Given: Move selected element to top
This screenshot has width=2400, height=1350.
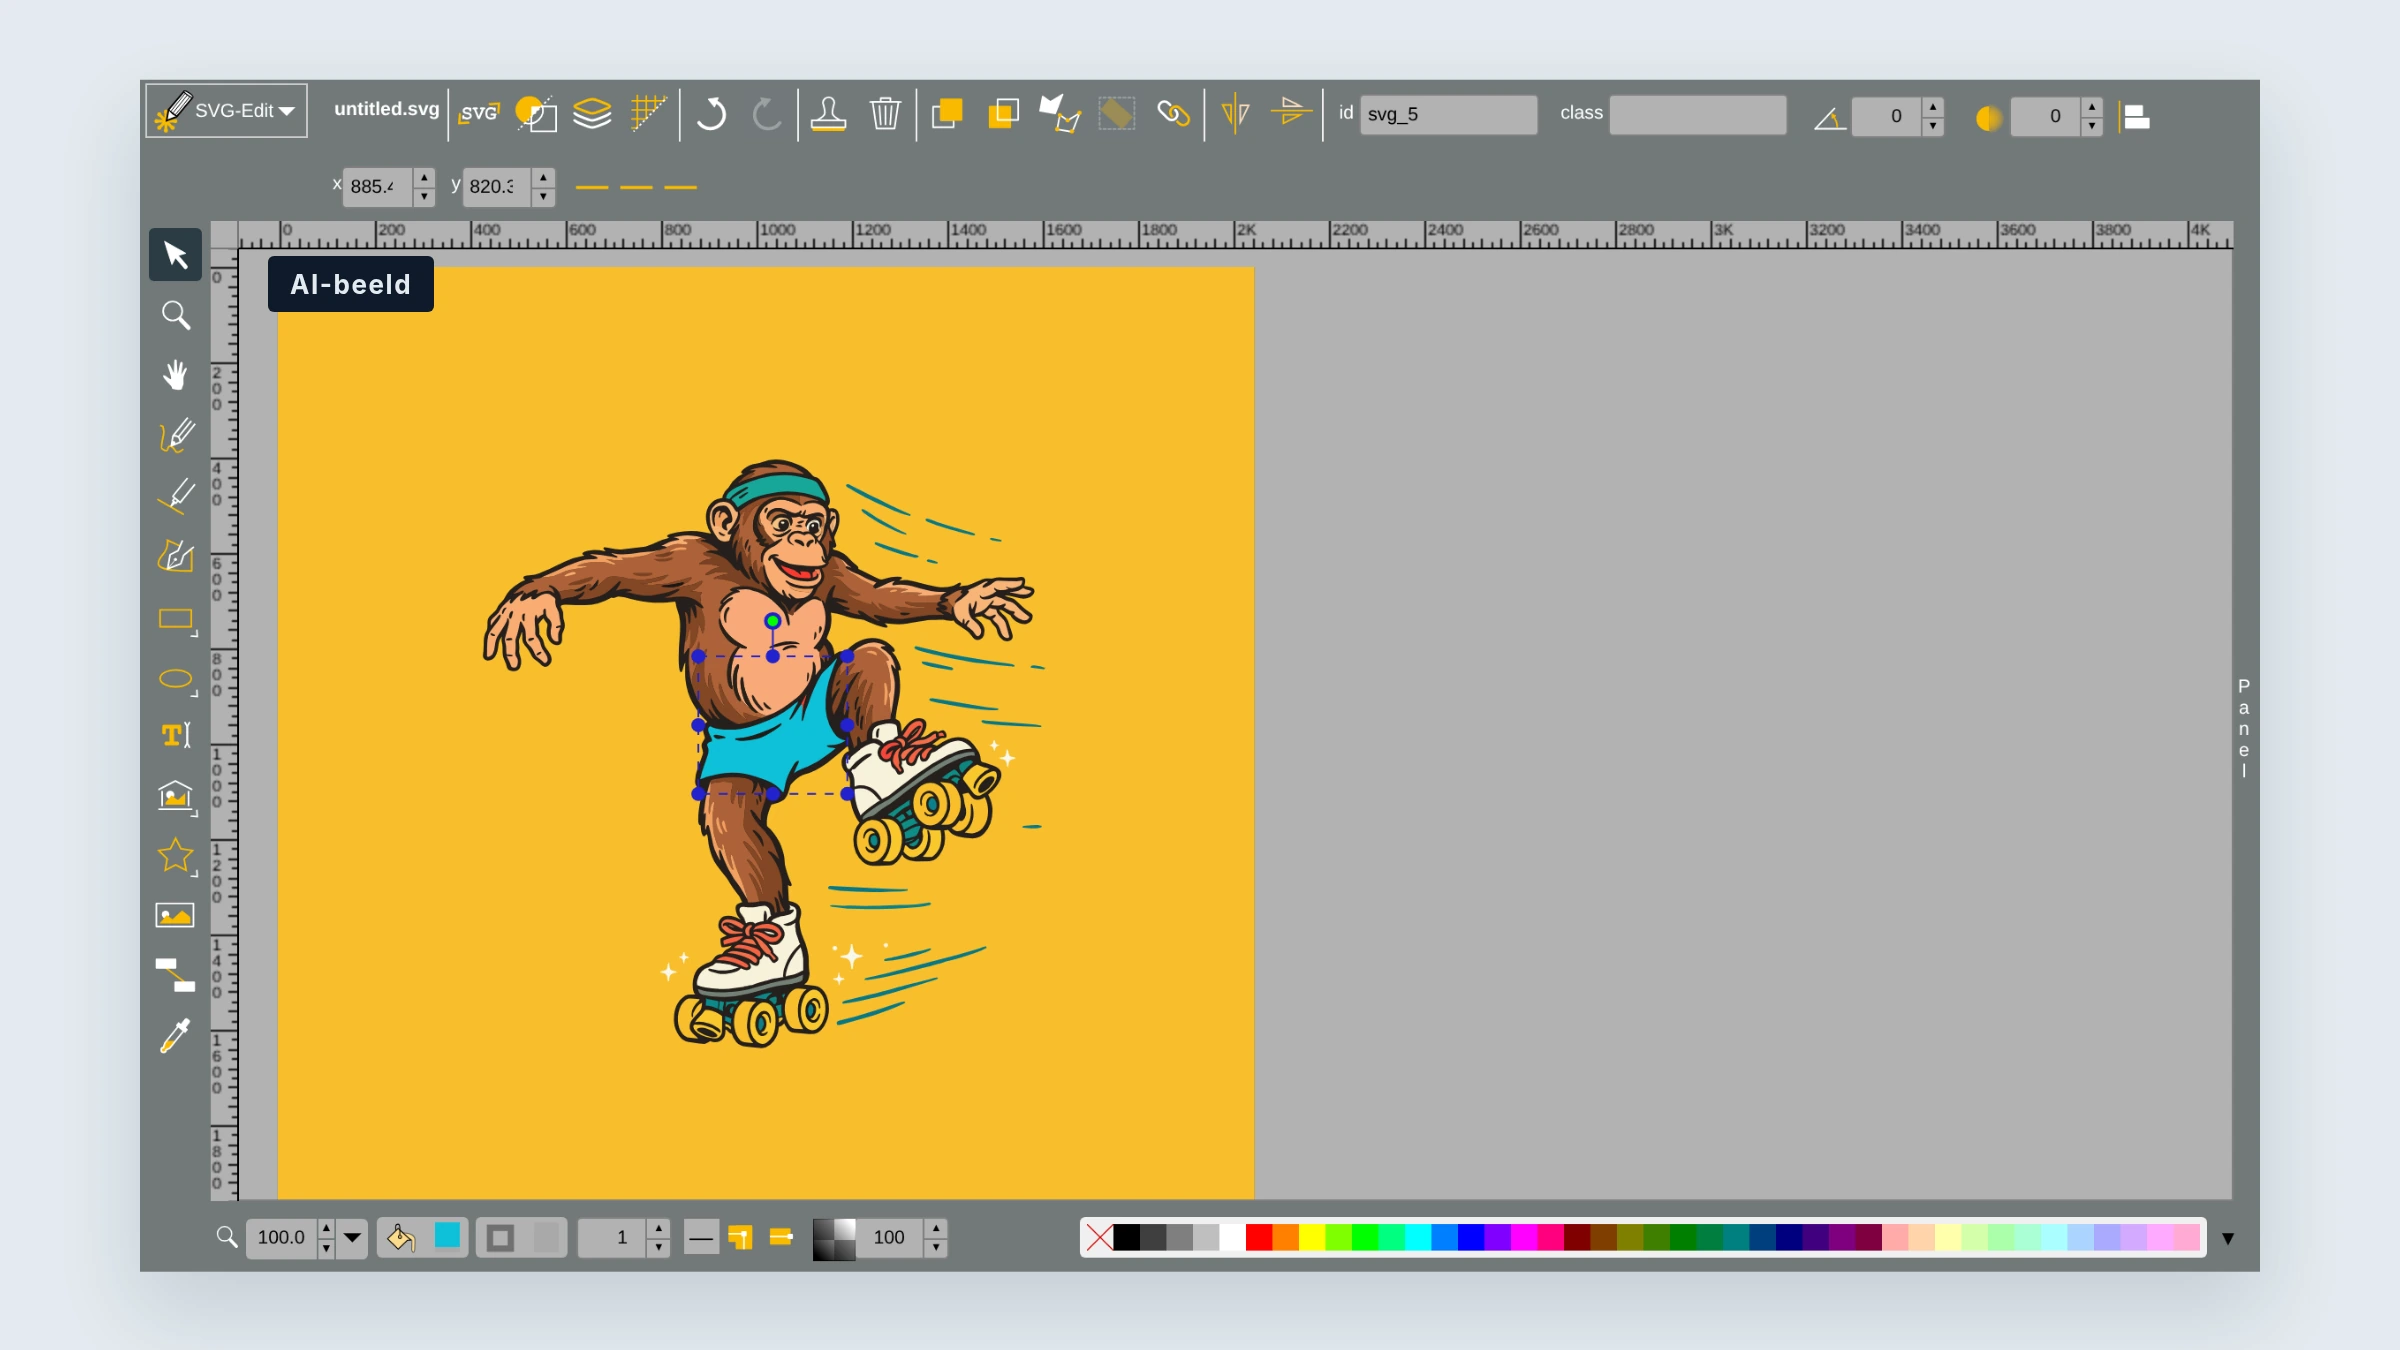Looking at the screenshot, I should [946, 114].
